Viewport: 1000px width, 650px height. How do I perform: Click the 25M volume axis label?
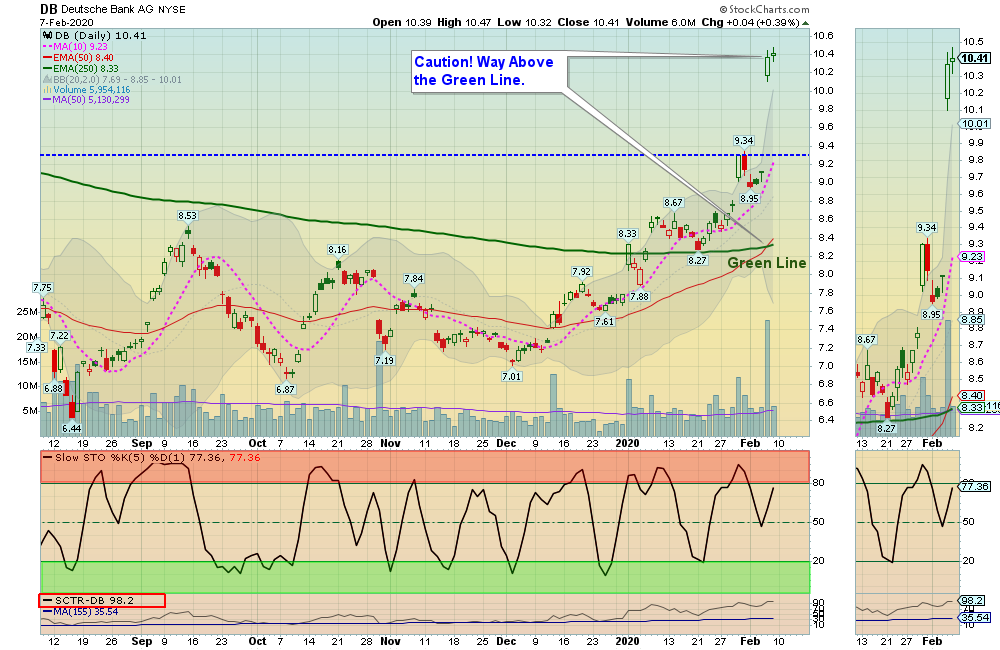27,311
